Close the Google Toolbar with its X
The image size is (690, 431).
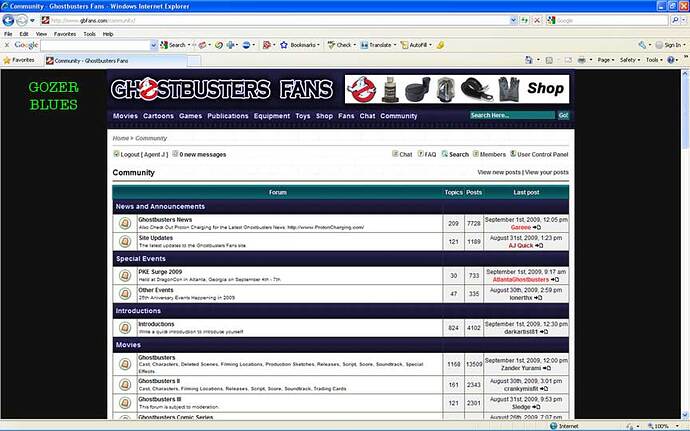[7, 45]
